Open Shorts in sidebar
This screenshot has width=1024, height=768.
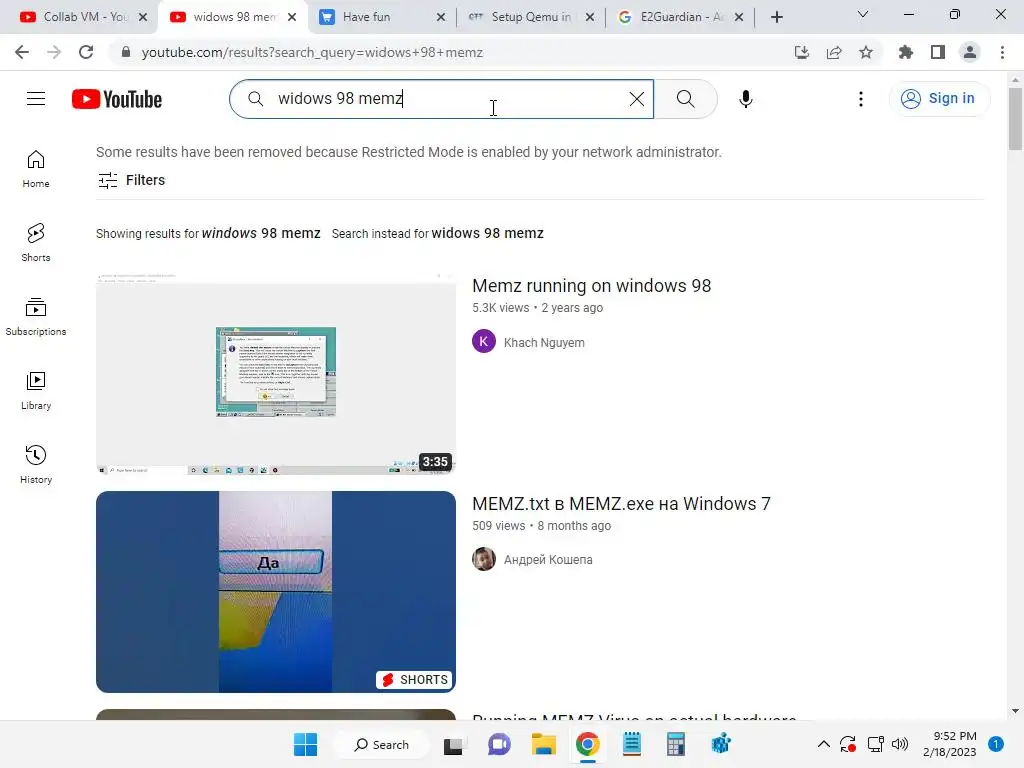click(x=36, y=242)
